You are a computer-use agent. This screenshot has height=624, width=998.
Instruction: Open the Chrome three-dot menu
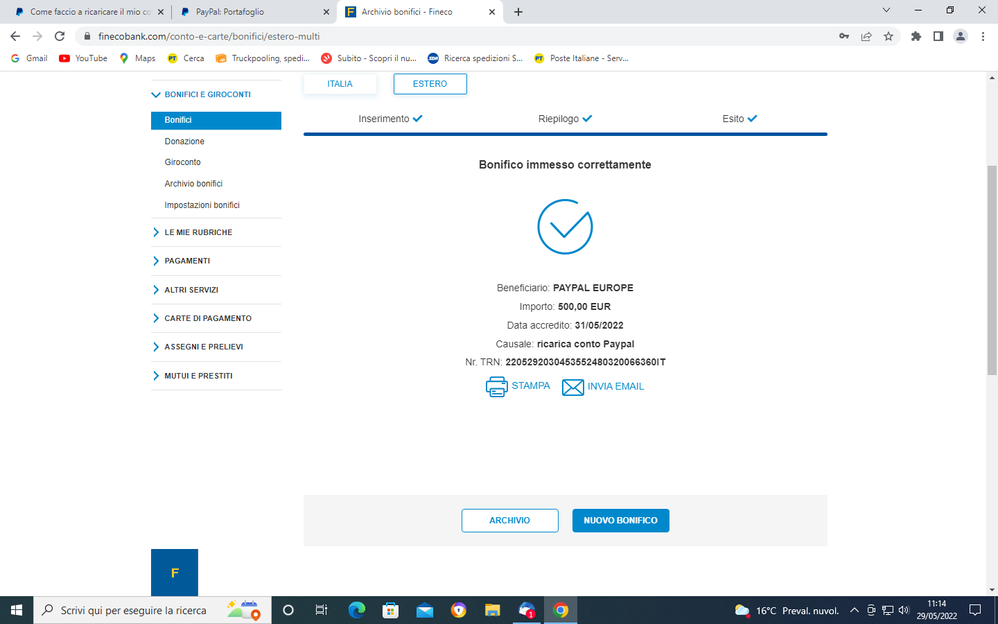click(983, 36)
